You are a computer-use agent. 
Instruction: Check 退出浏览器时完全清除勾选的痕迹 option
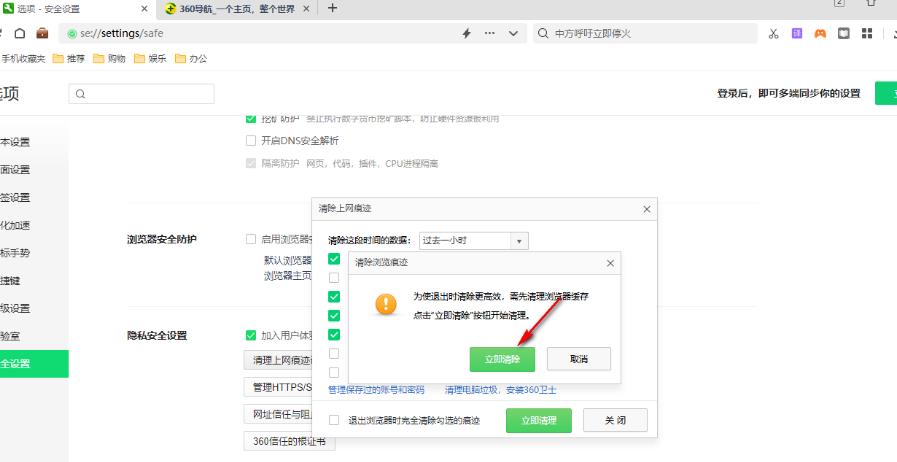click(334, 420)
